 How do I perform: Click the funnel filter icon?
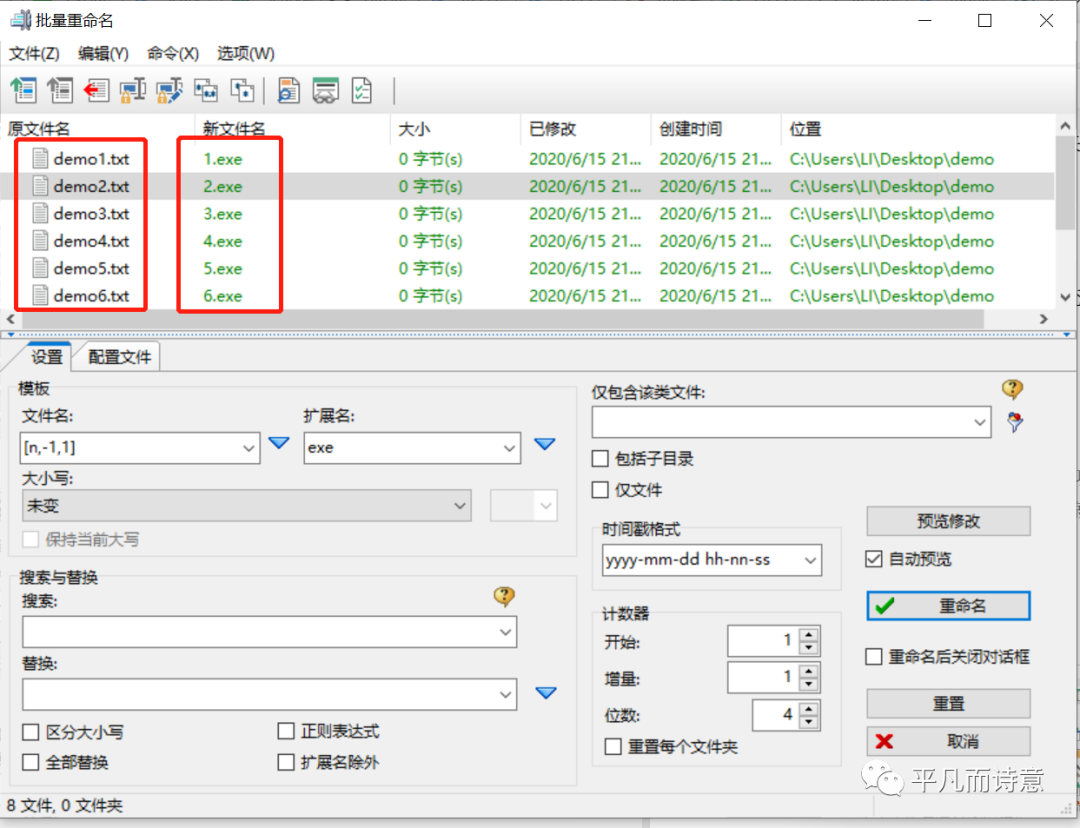click(1015, 422)
